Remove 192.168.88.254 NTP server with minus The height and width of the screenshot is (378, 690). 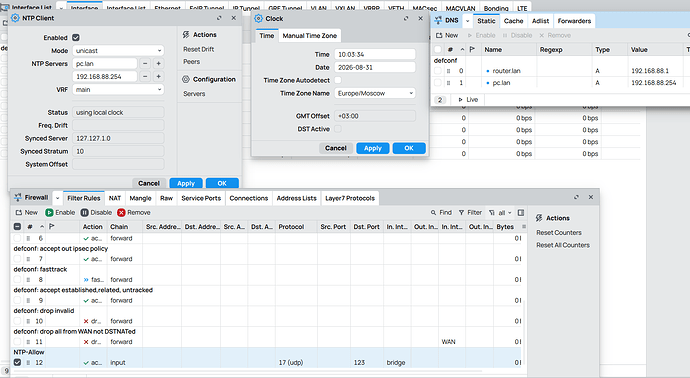[145, 77]
